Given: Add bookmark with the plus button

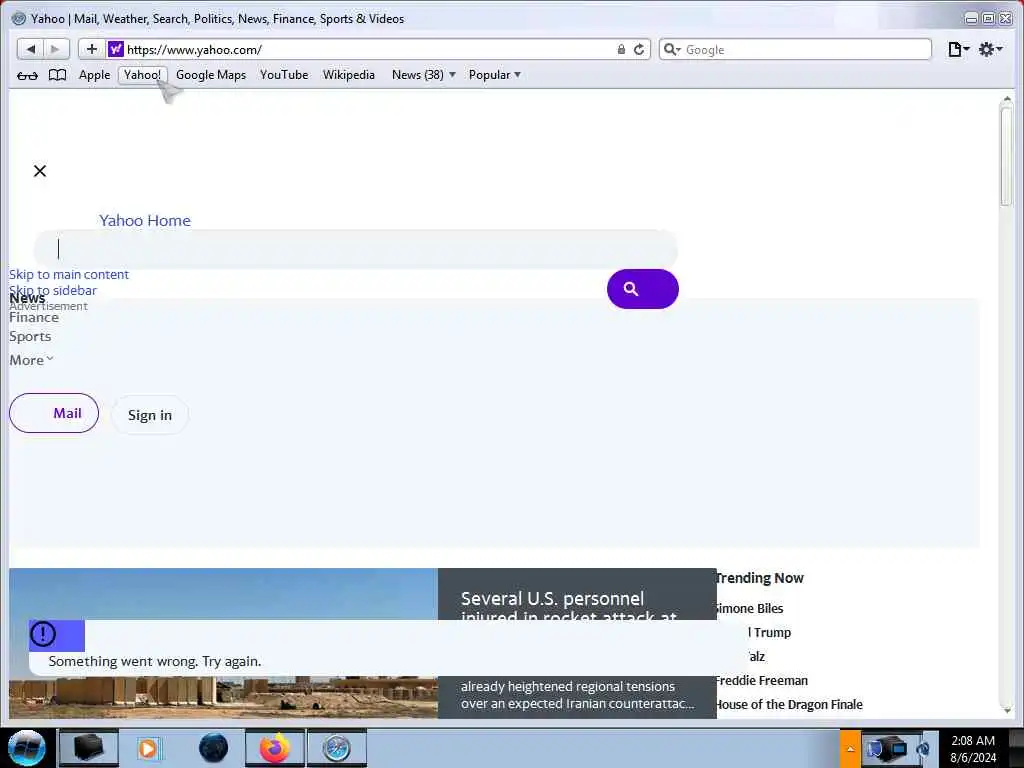Looking at the screenshot, I should coord(91,49).
